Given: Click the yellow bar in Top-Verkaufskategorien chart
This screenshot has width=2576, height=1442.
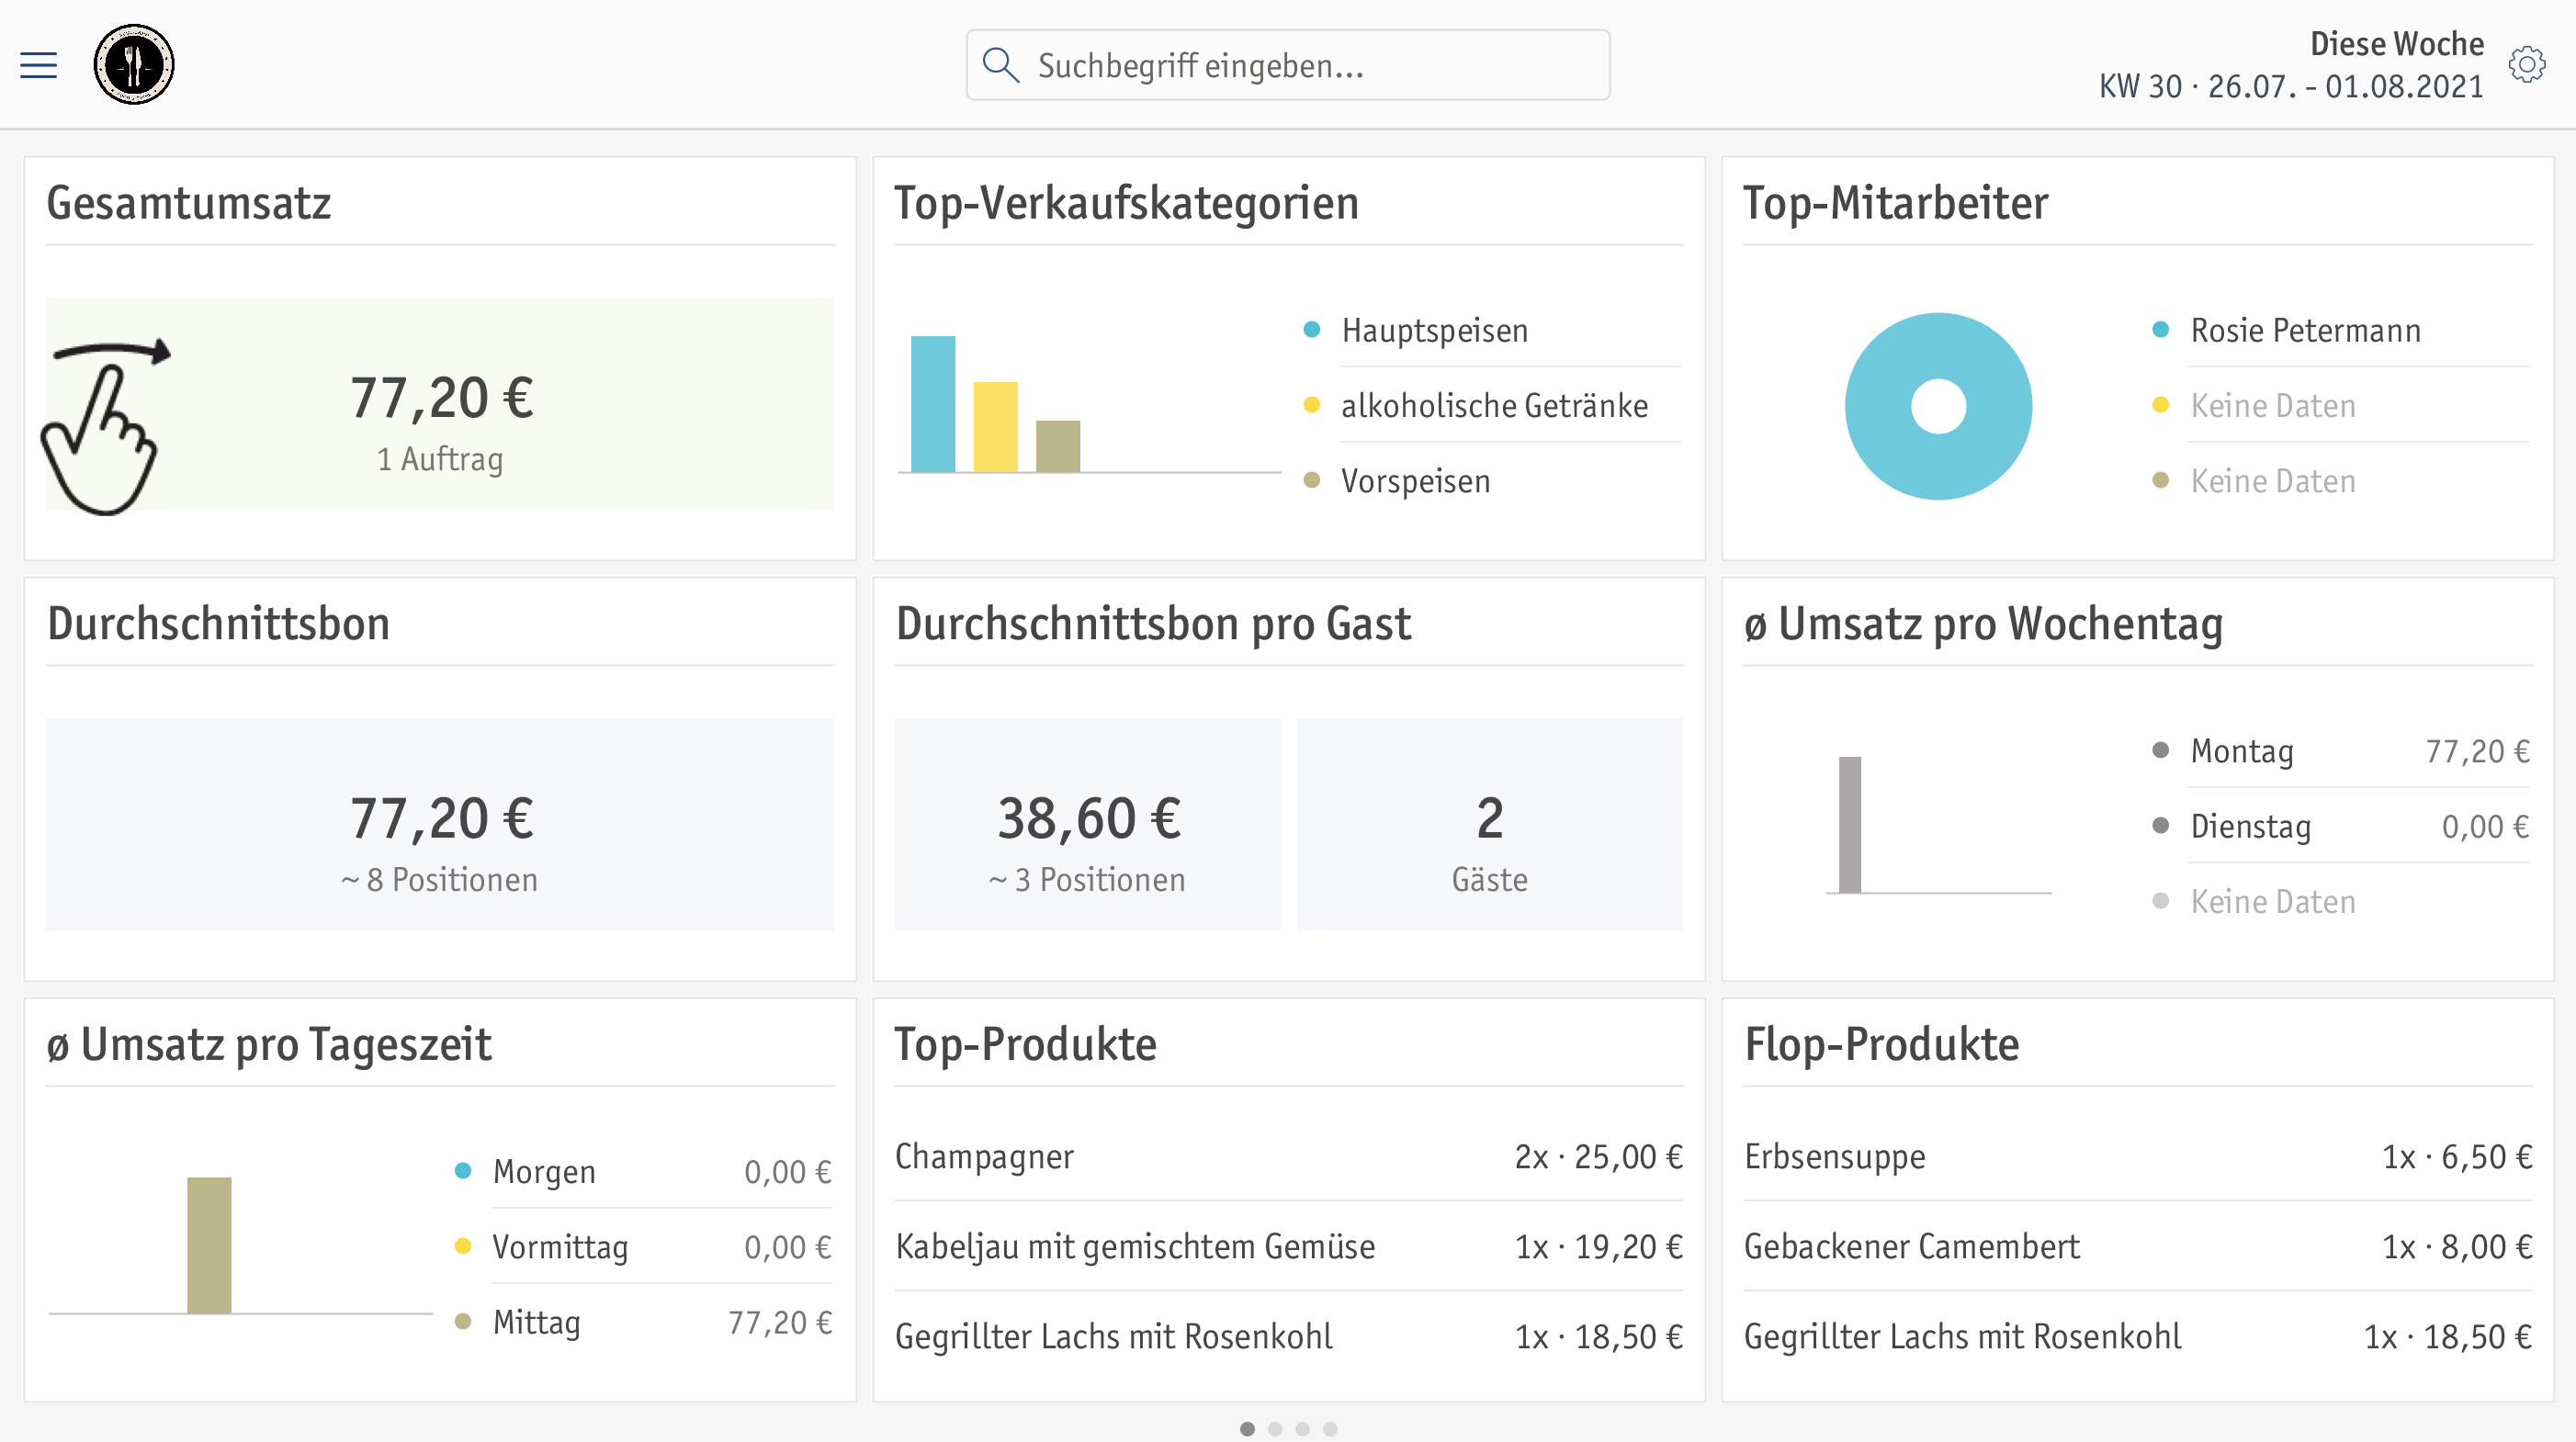Looking at the screenshot, I should [995, 427].
